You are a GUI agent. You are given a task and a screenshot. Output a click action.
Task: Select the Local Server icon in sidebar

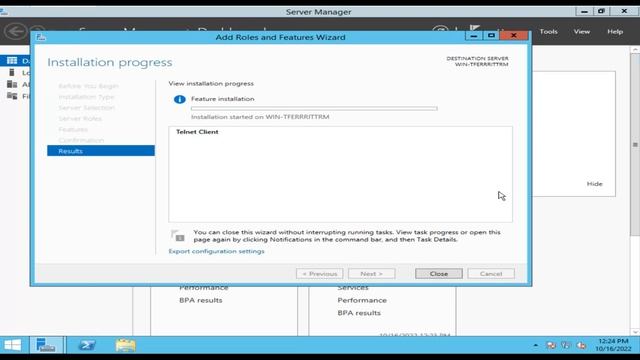click(x=12, y=72)
